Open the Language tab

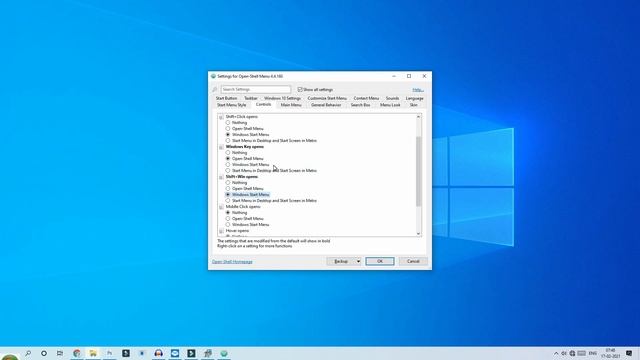coord(414,98)
